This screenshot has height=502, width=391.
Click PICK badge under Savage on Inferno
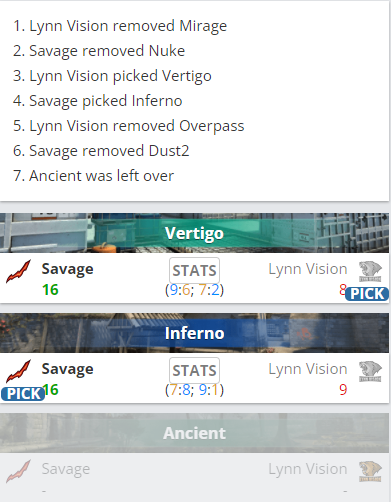tap(23, 394)
